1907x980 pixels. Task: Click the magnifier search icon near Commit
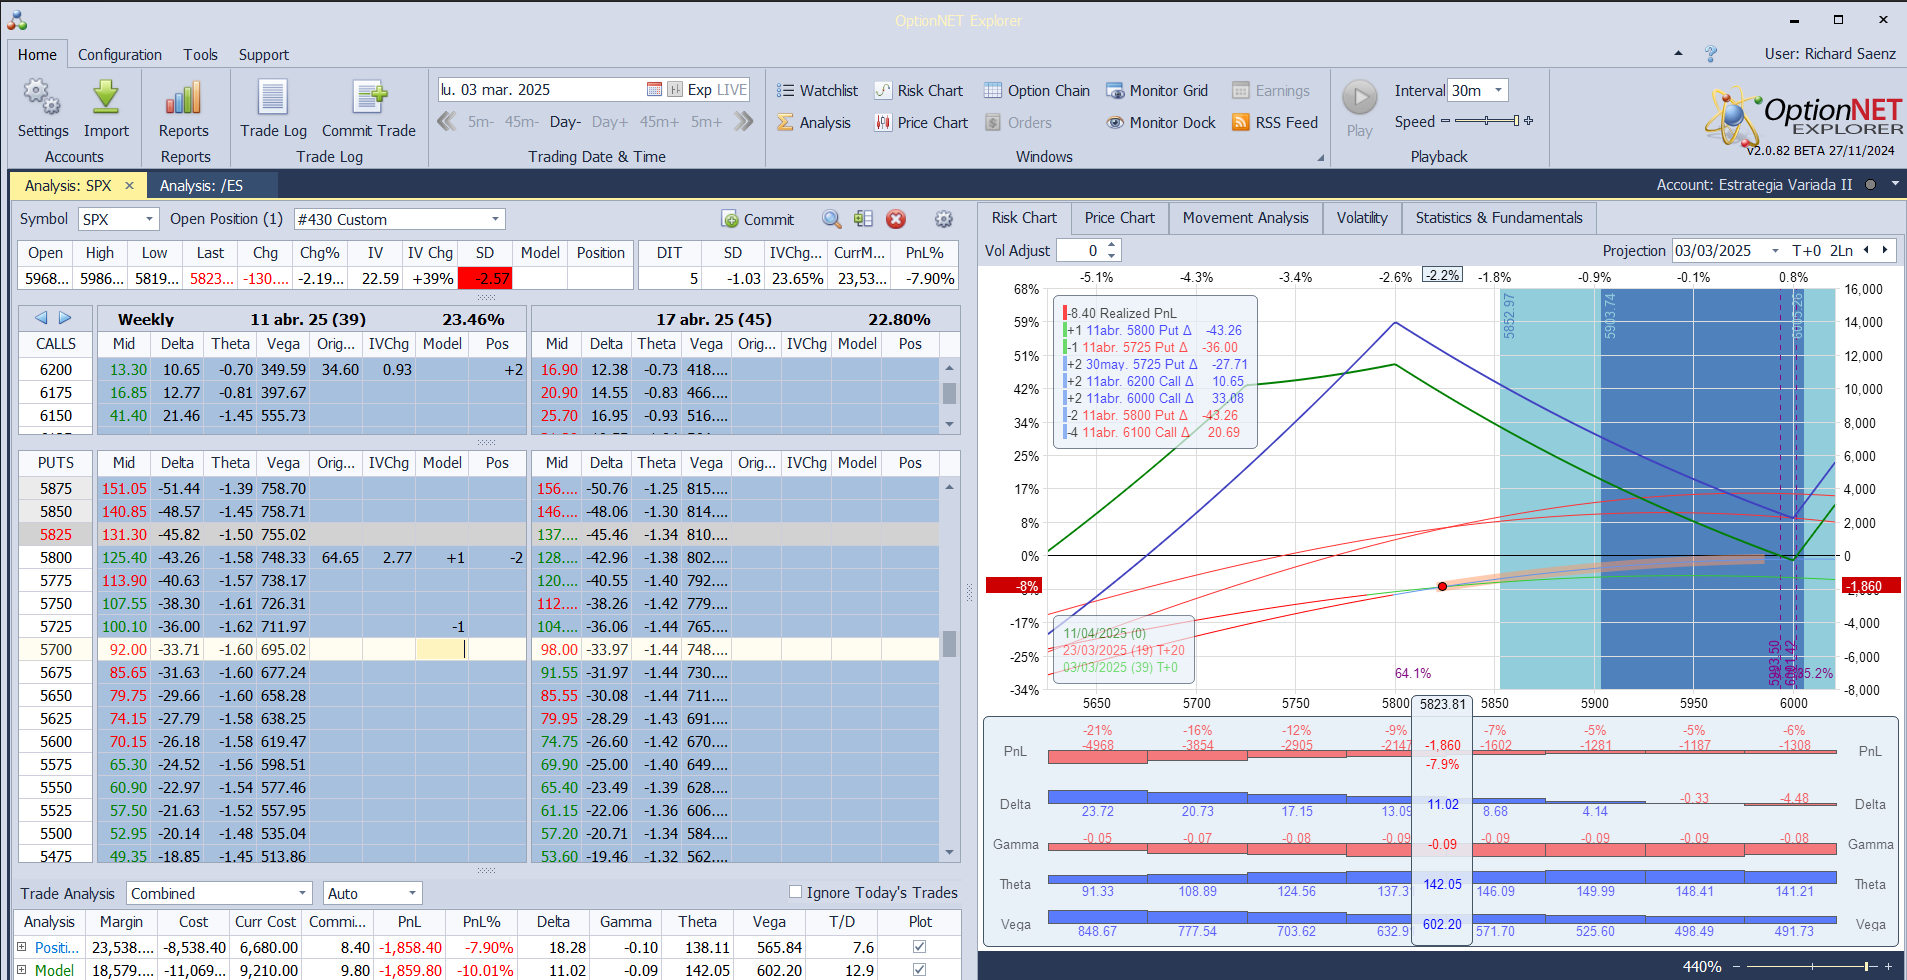click(831, 219)
